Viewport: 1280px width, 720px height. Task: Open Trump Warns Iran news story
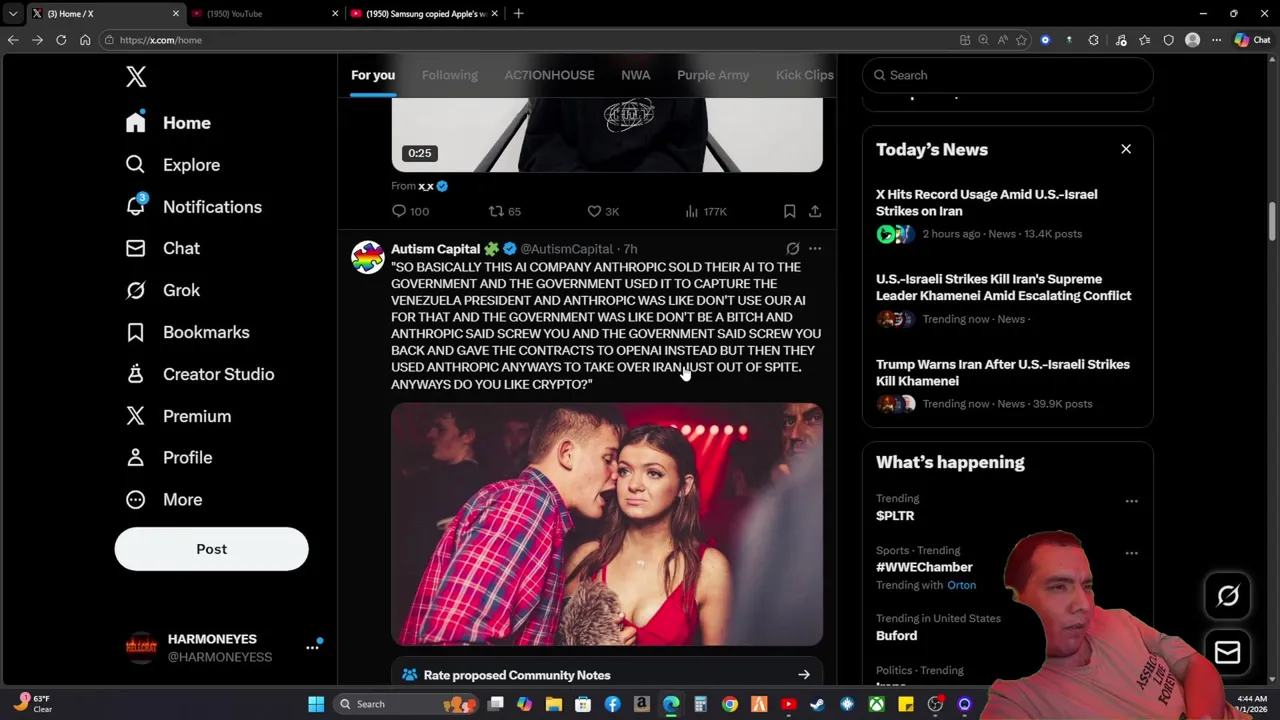[x=1007, y=384]
